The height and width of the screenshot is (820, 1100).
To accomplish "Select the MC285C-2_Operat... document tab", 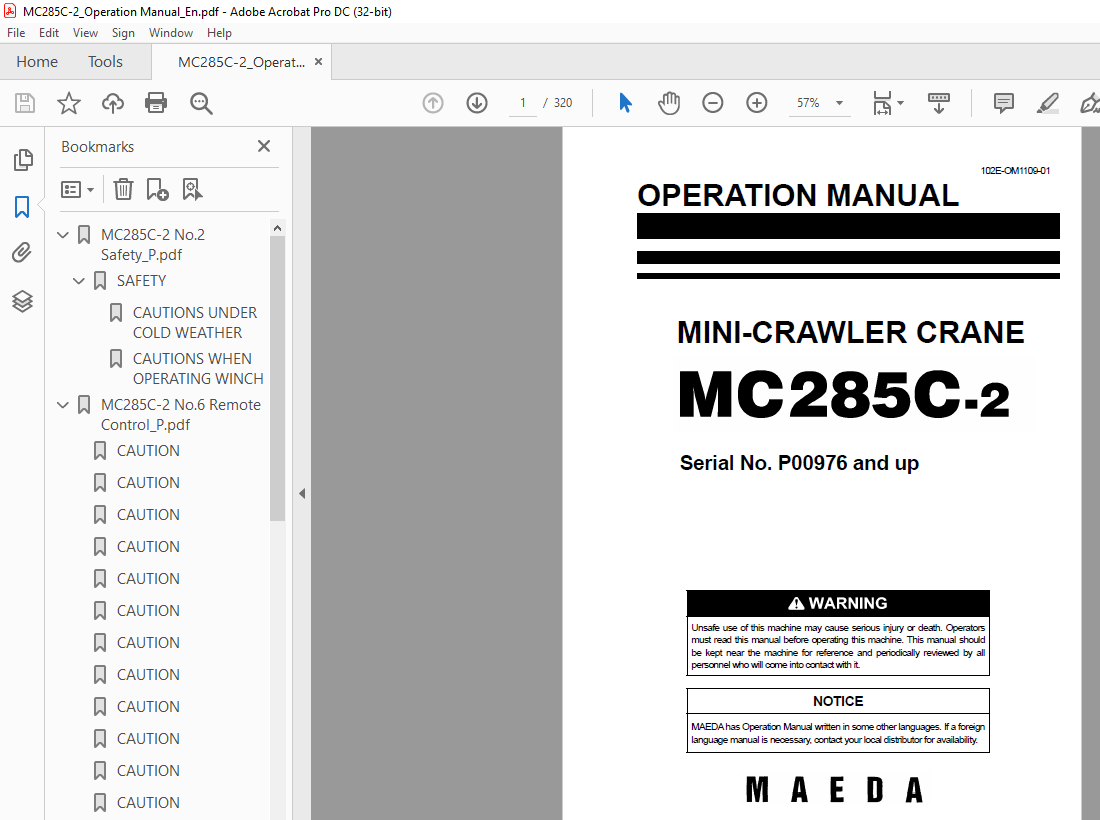I will click(241, 62).
